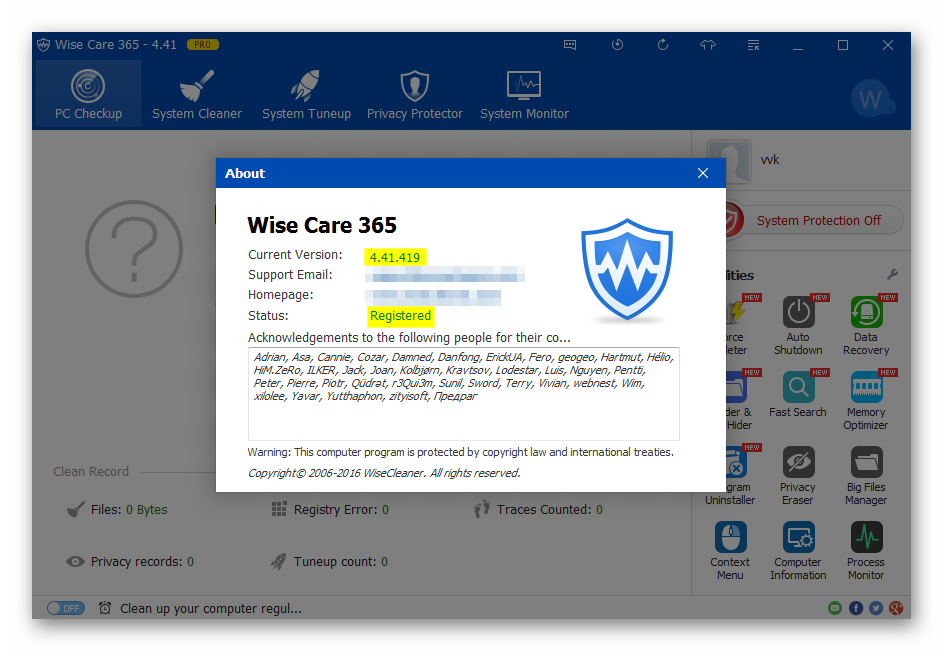Screen dimensions: 943x651
Task: Select the Privacy Protector tab
Action: 415,94
